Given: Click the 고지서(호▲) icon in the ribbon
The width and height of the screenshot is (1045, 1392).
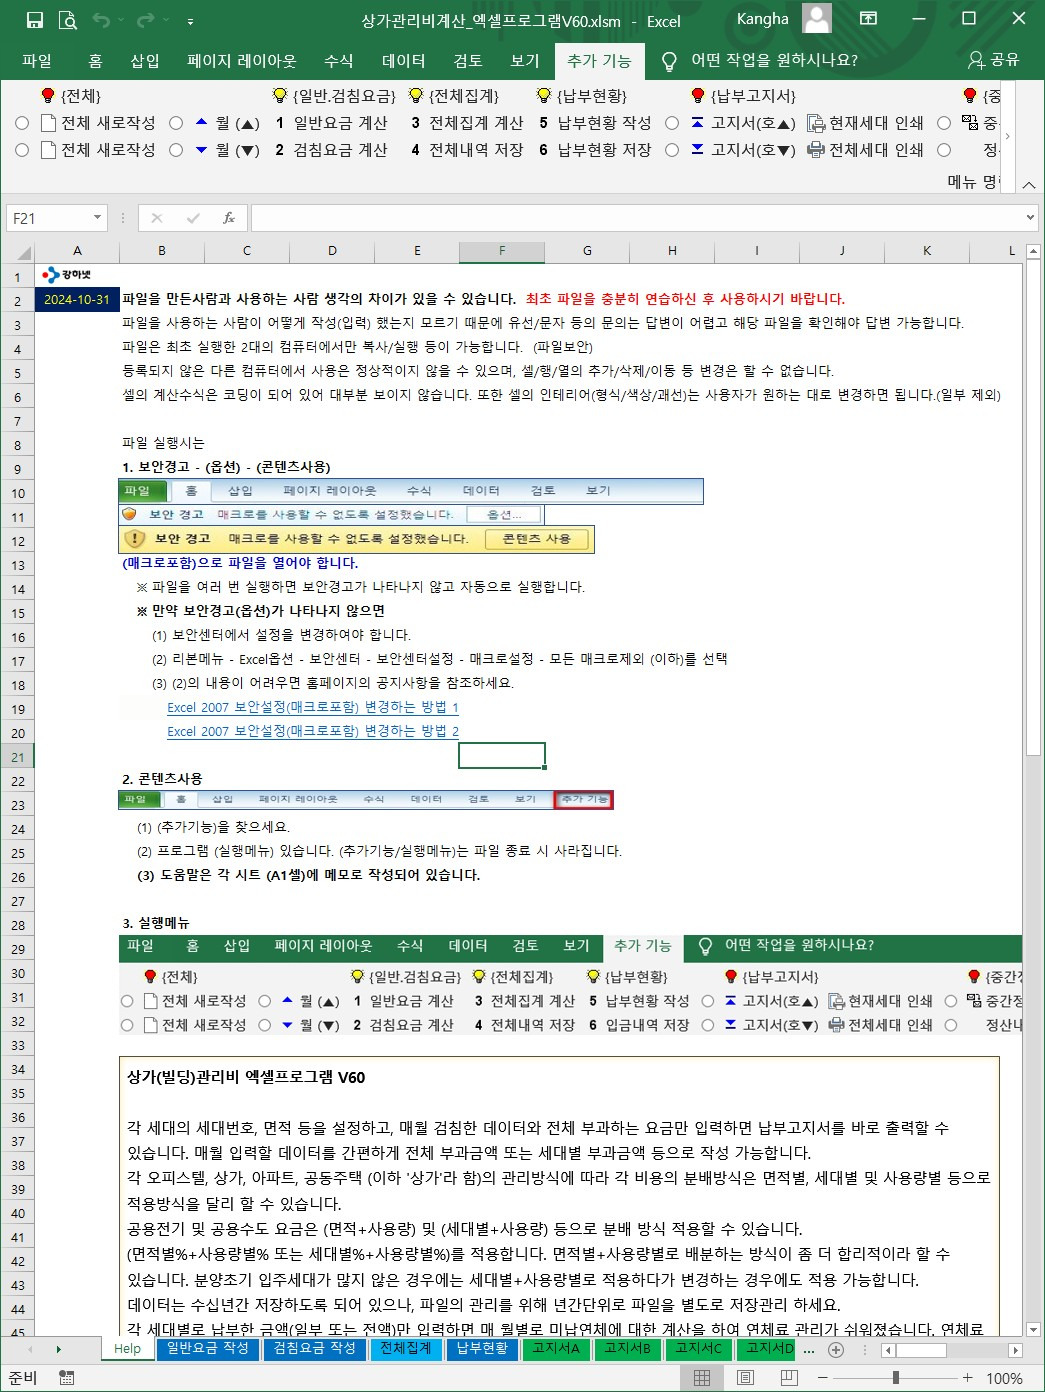Looking at the screenshot, I should pos(697,122).
